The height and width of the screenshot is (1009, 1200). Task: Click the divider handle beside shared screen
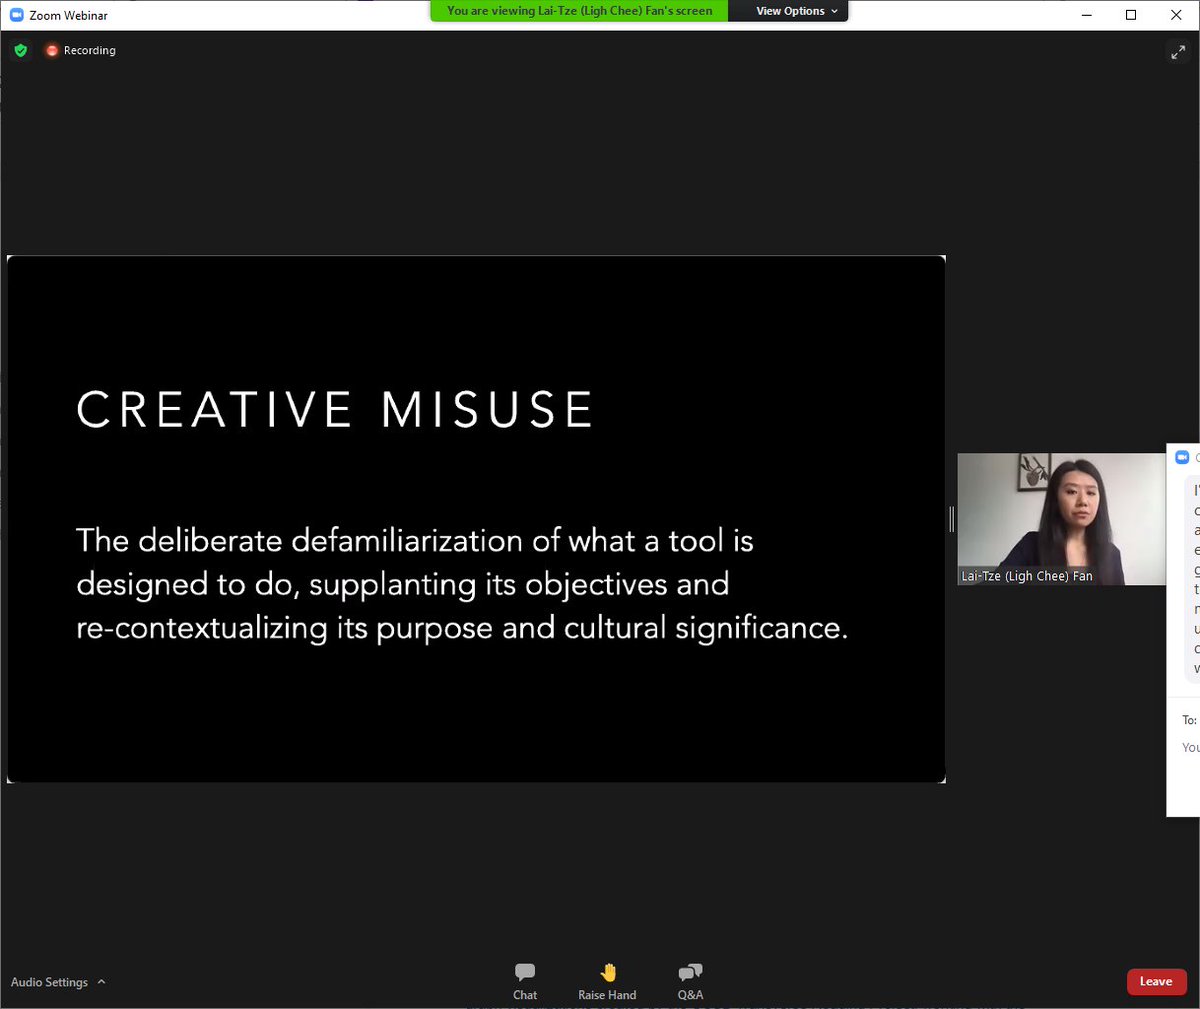click(x=951, y=518)
